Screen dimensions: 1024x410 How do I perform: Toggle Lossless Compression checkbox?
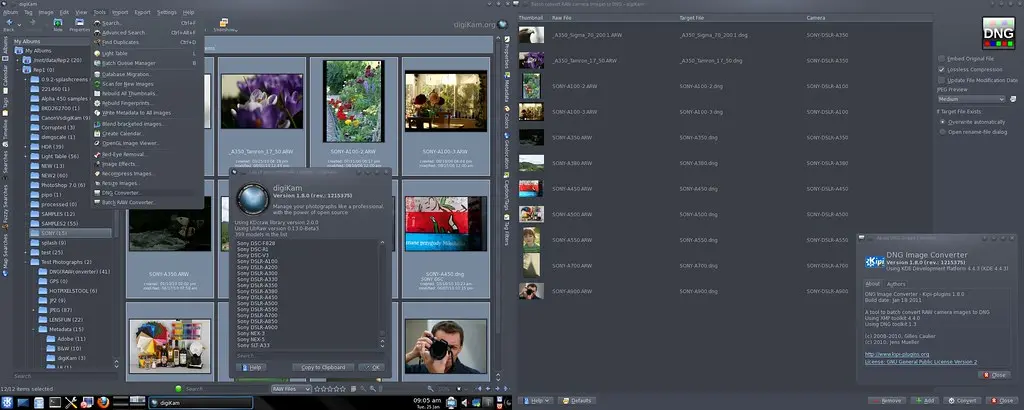tap(941, 69)
